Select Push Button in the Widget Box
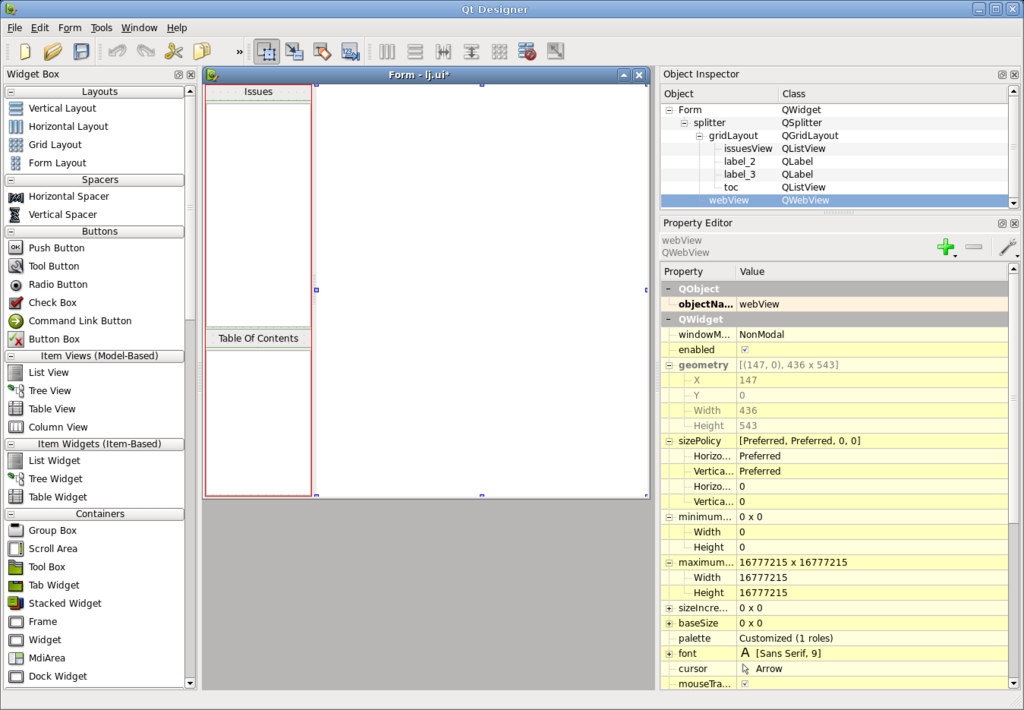The width and height of the screenshot is (1024, 710). pyautogui.click(x=56, y=248)
